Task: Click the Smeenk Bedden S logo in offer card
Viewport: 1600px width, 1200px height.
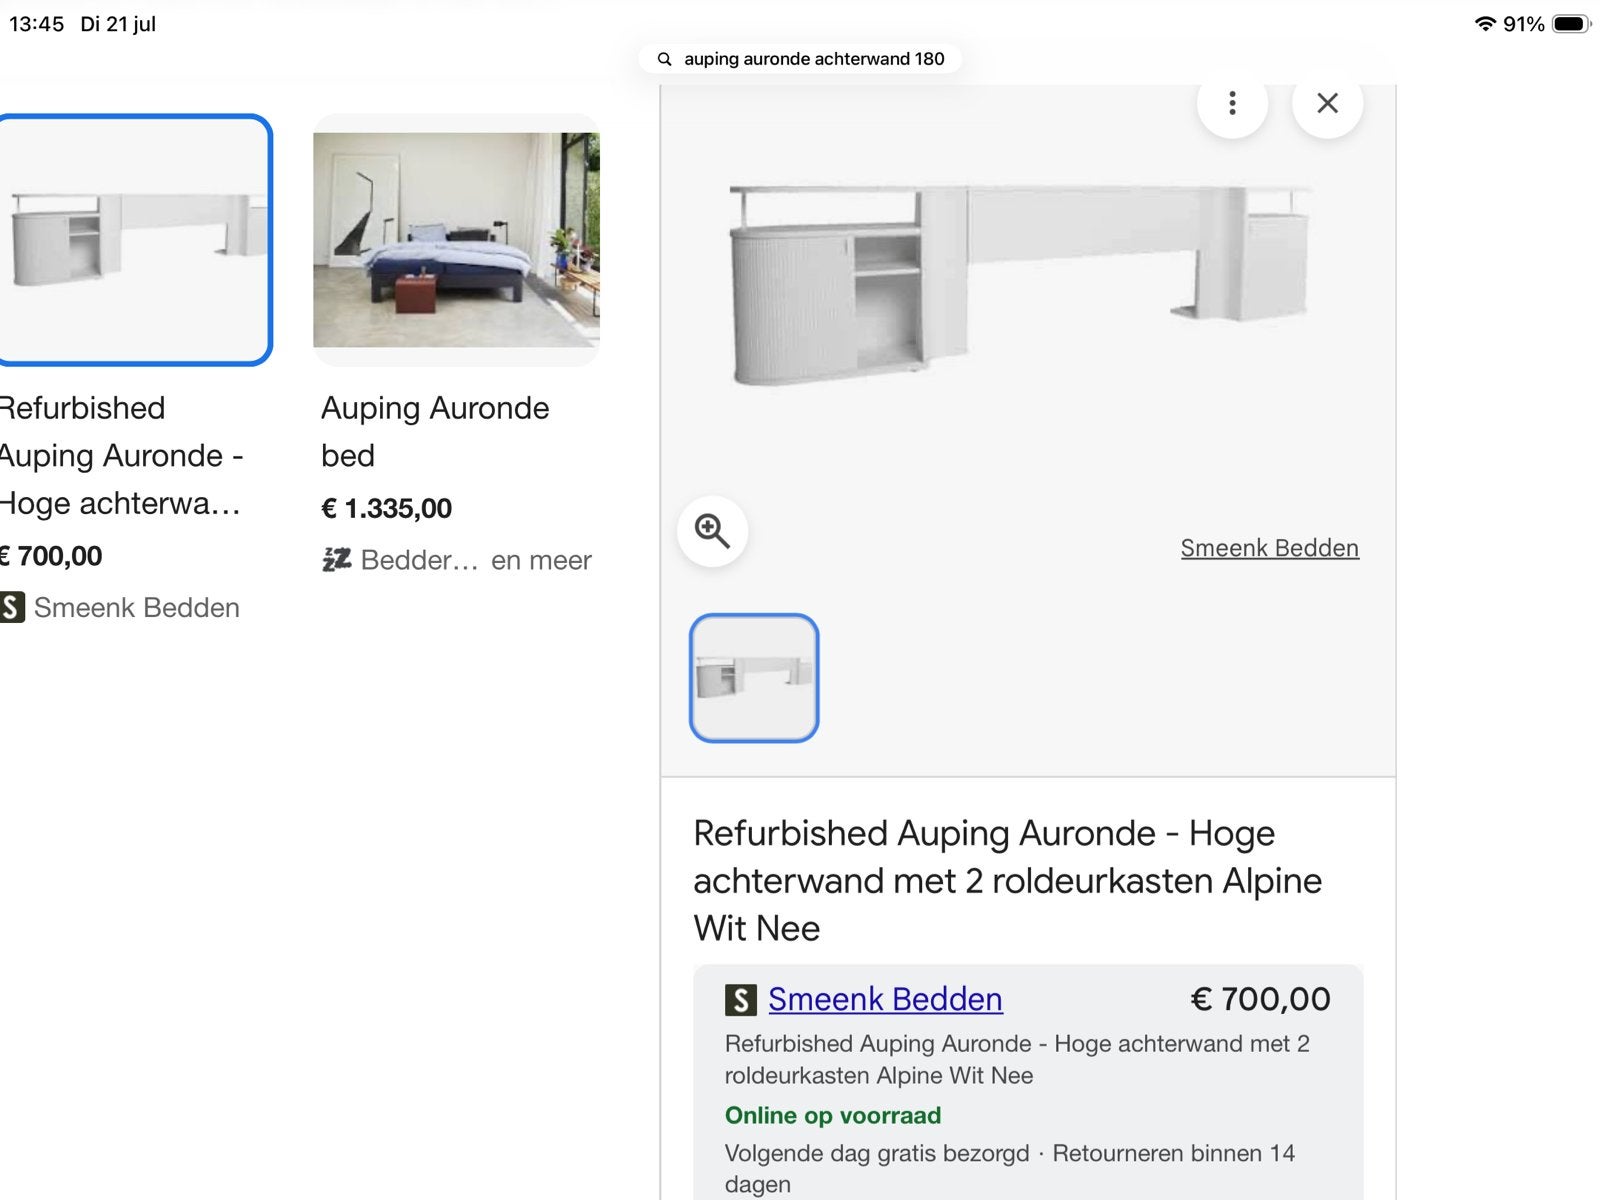Action: 740,1000
